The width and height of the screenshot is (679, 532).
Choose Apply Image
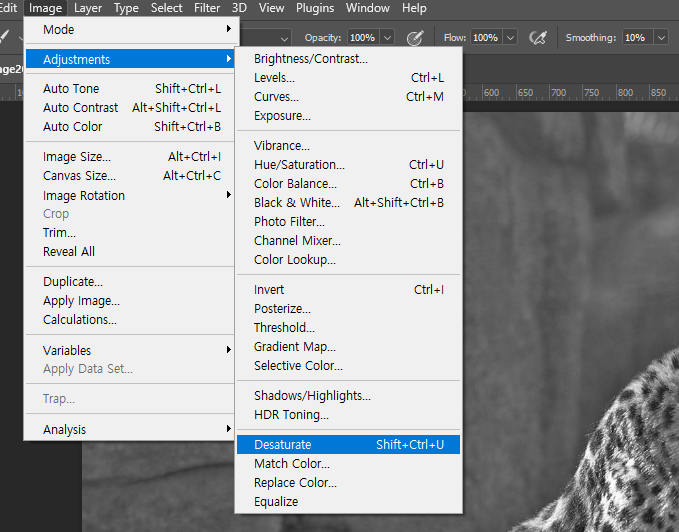click(x=129, y=300)
